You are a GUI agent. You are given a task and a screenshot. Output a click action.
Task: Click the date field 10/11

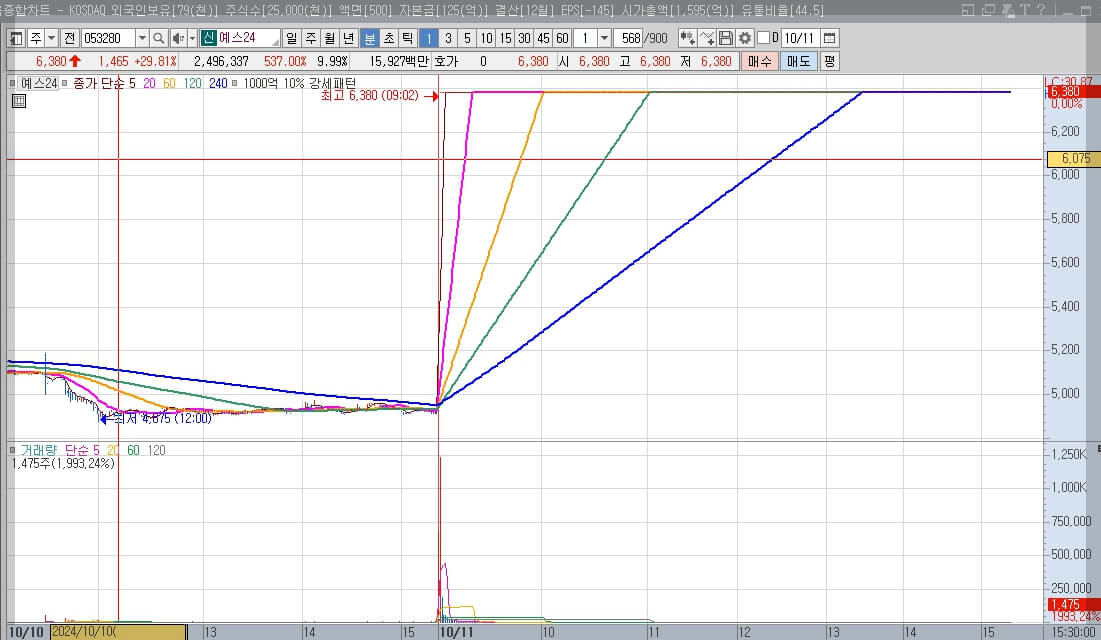tap(800, 38)
